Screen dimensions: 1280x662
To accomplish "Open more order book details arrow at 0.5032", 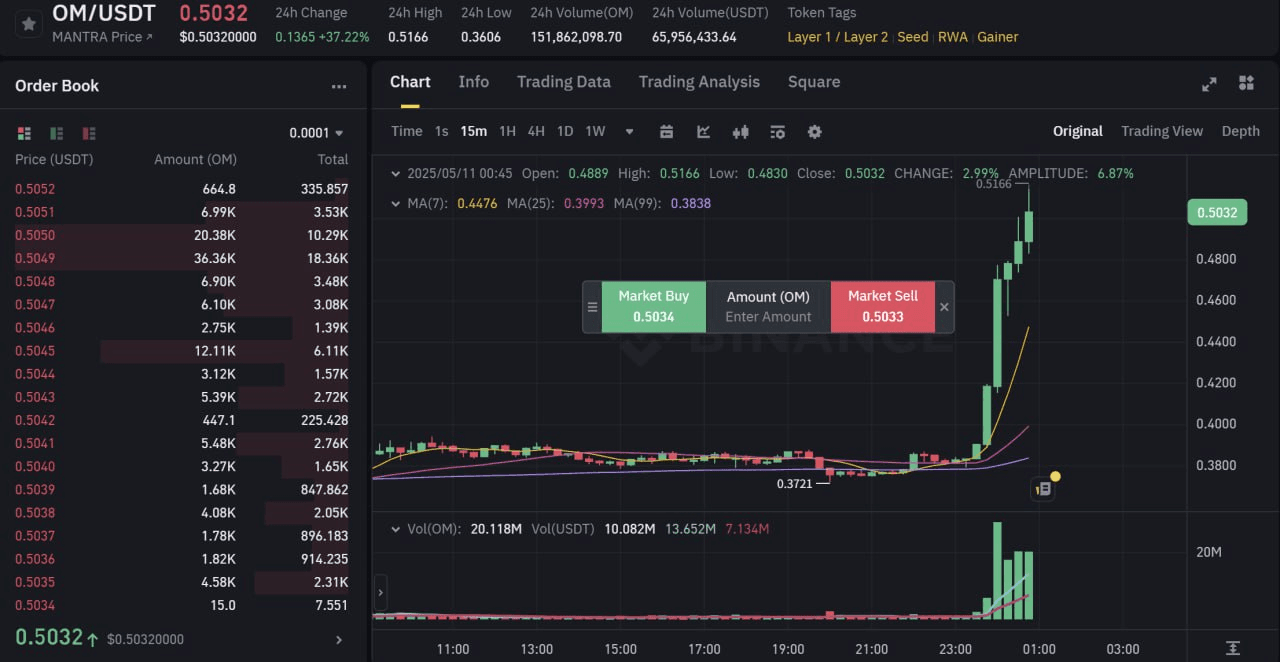I will [339, 640].
